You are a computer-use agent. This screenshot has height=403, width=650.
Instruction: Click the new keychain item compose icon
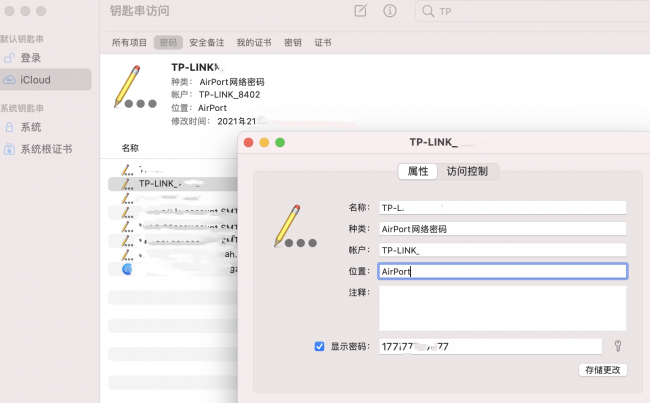(x=360, y=11)
